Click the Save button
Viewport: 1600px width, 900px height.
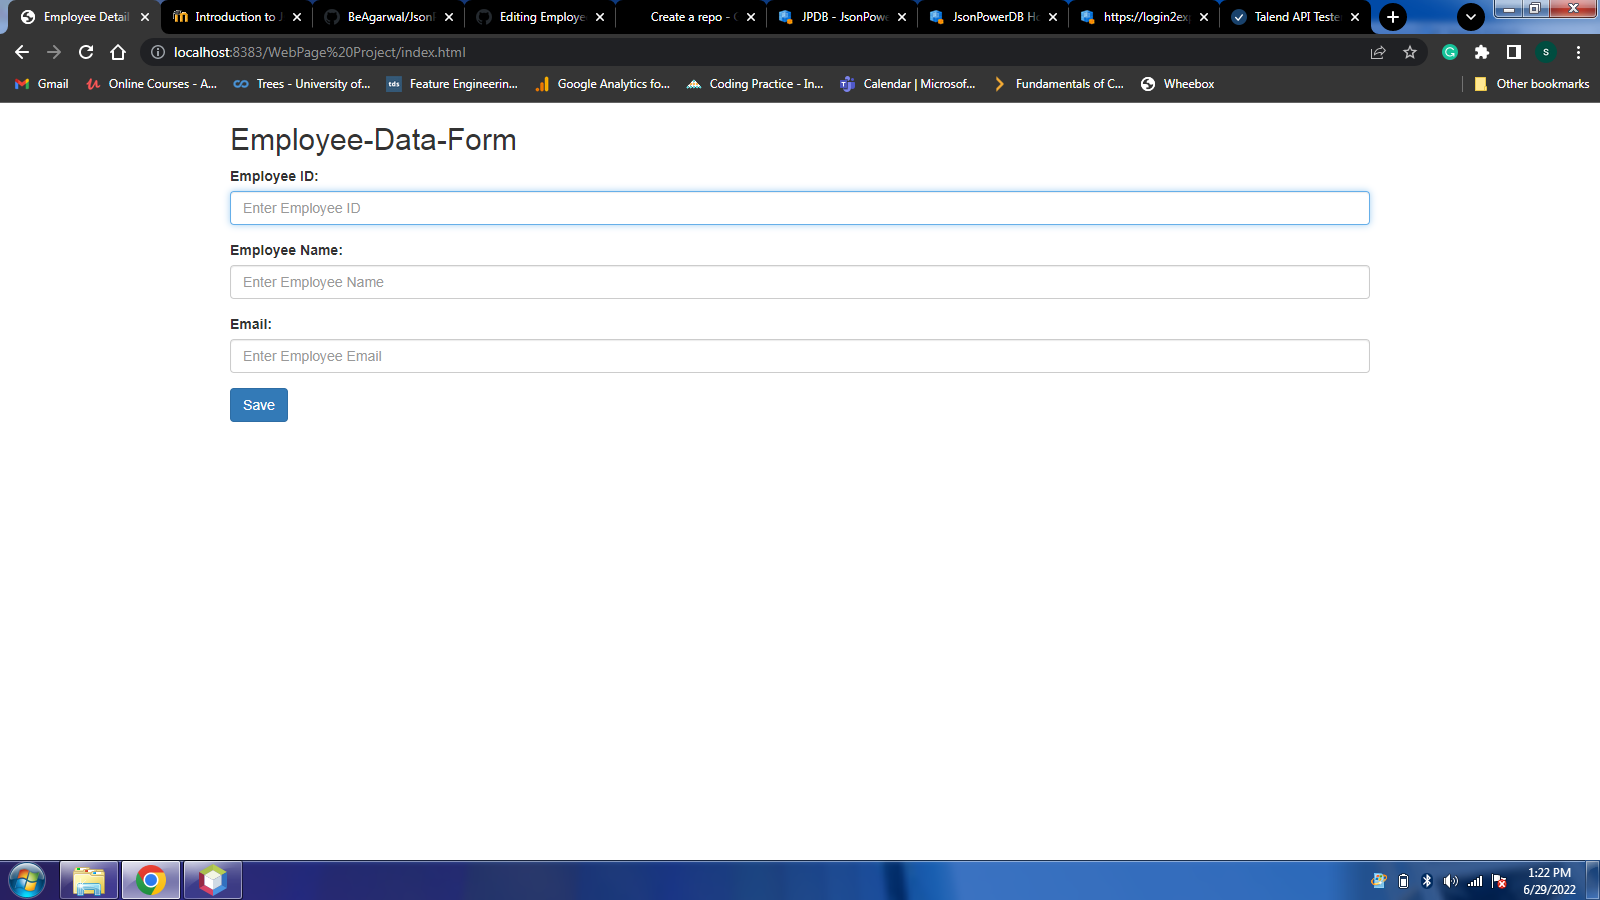click(x=258, y=405)
